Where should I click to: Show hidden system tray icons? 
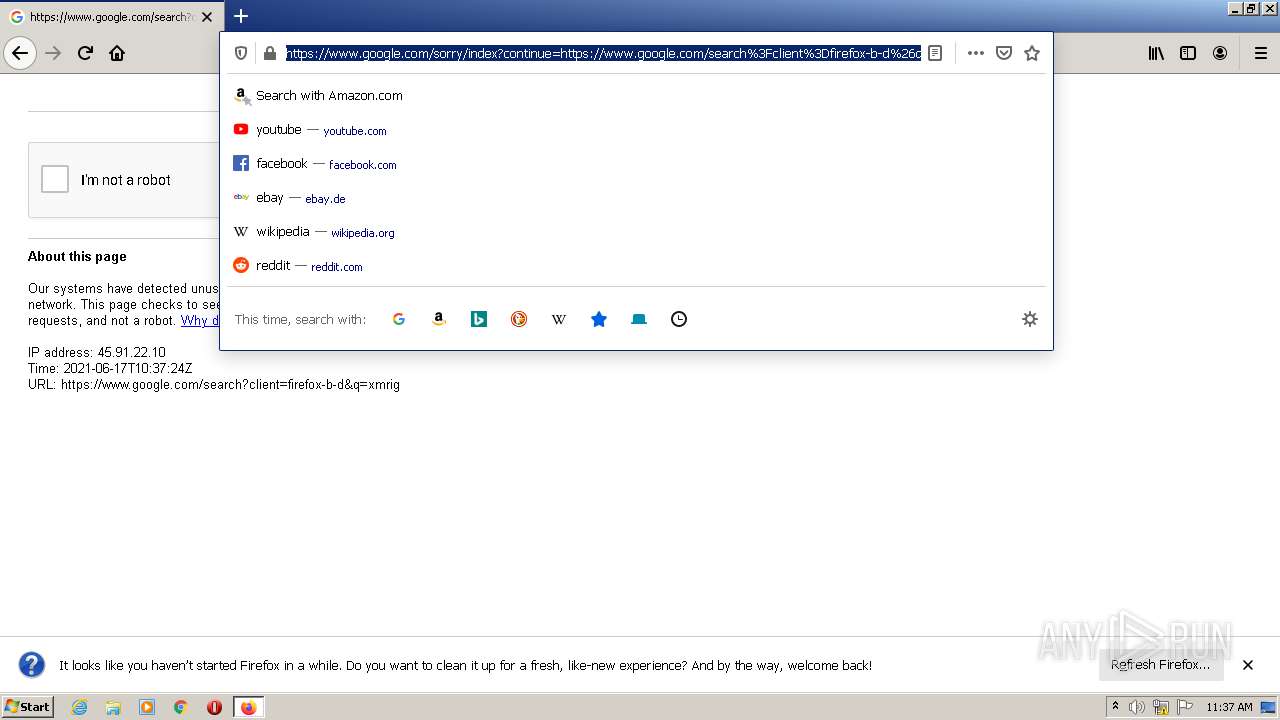1115,707
